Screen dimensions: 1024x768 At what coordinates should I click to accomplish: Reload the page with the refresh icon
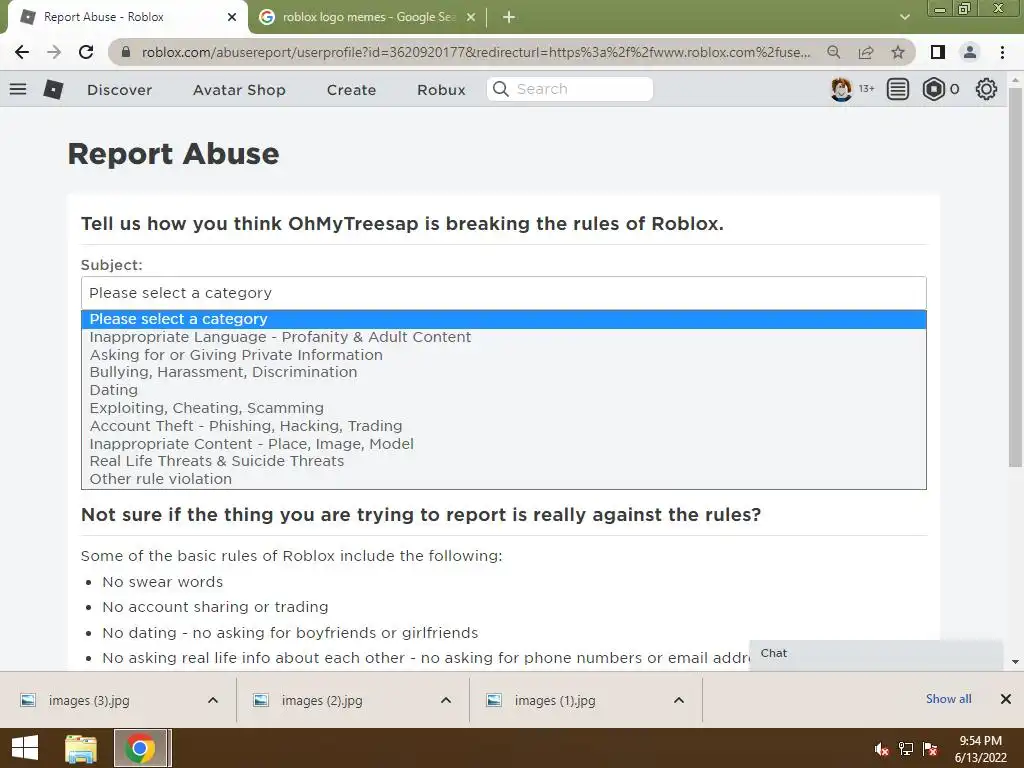coord(86,52)
